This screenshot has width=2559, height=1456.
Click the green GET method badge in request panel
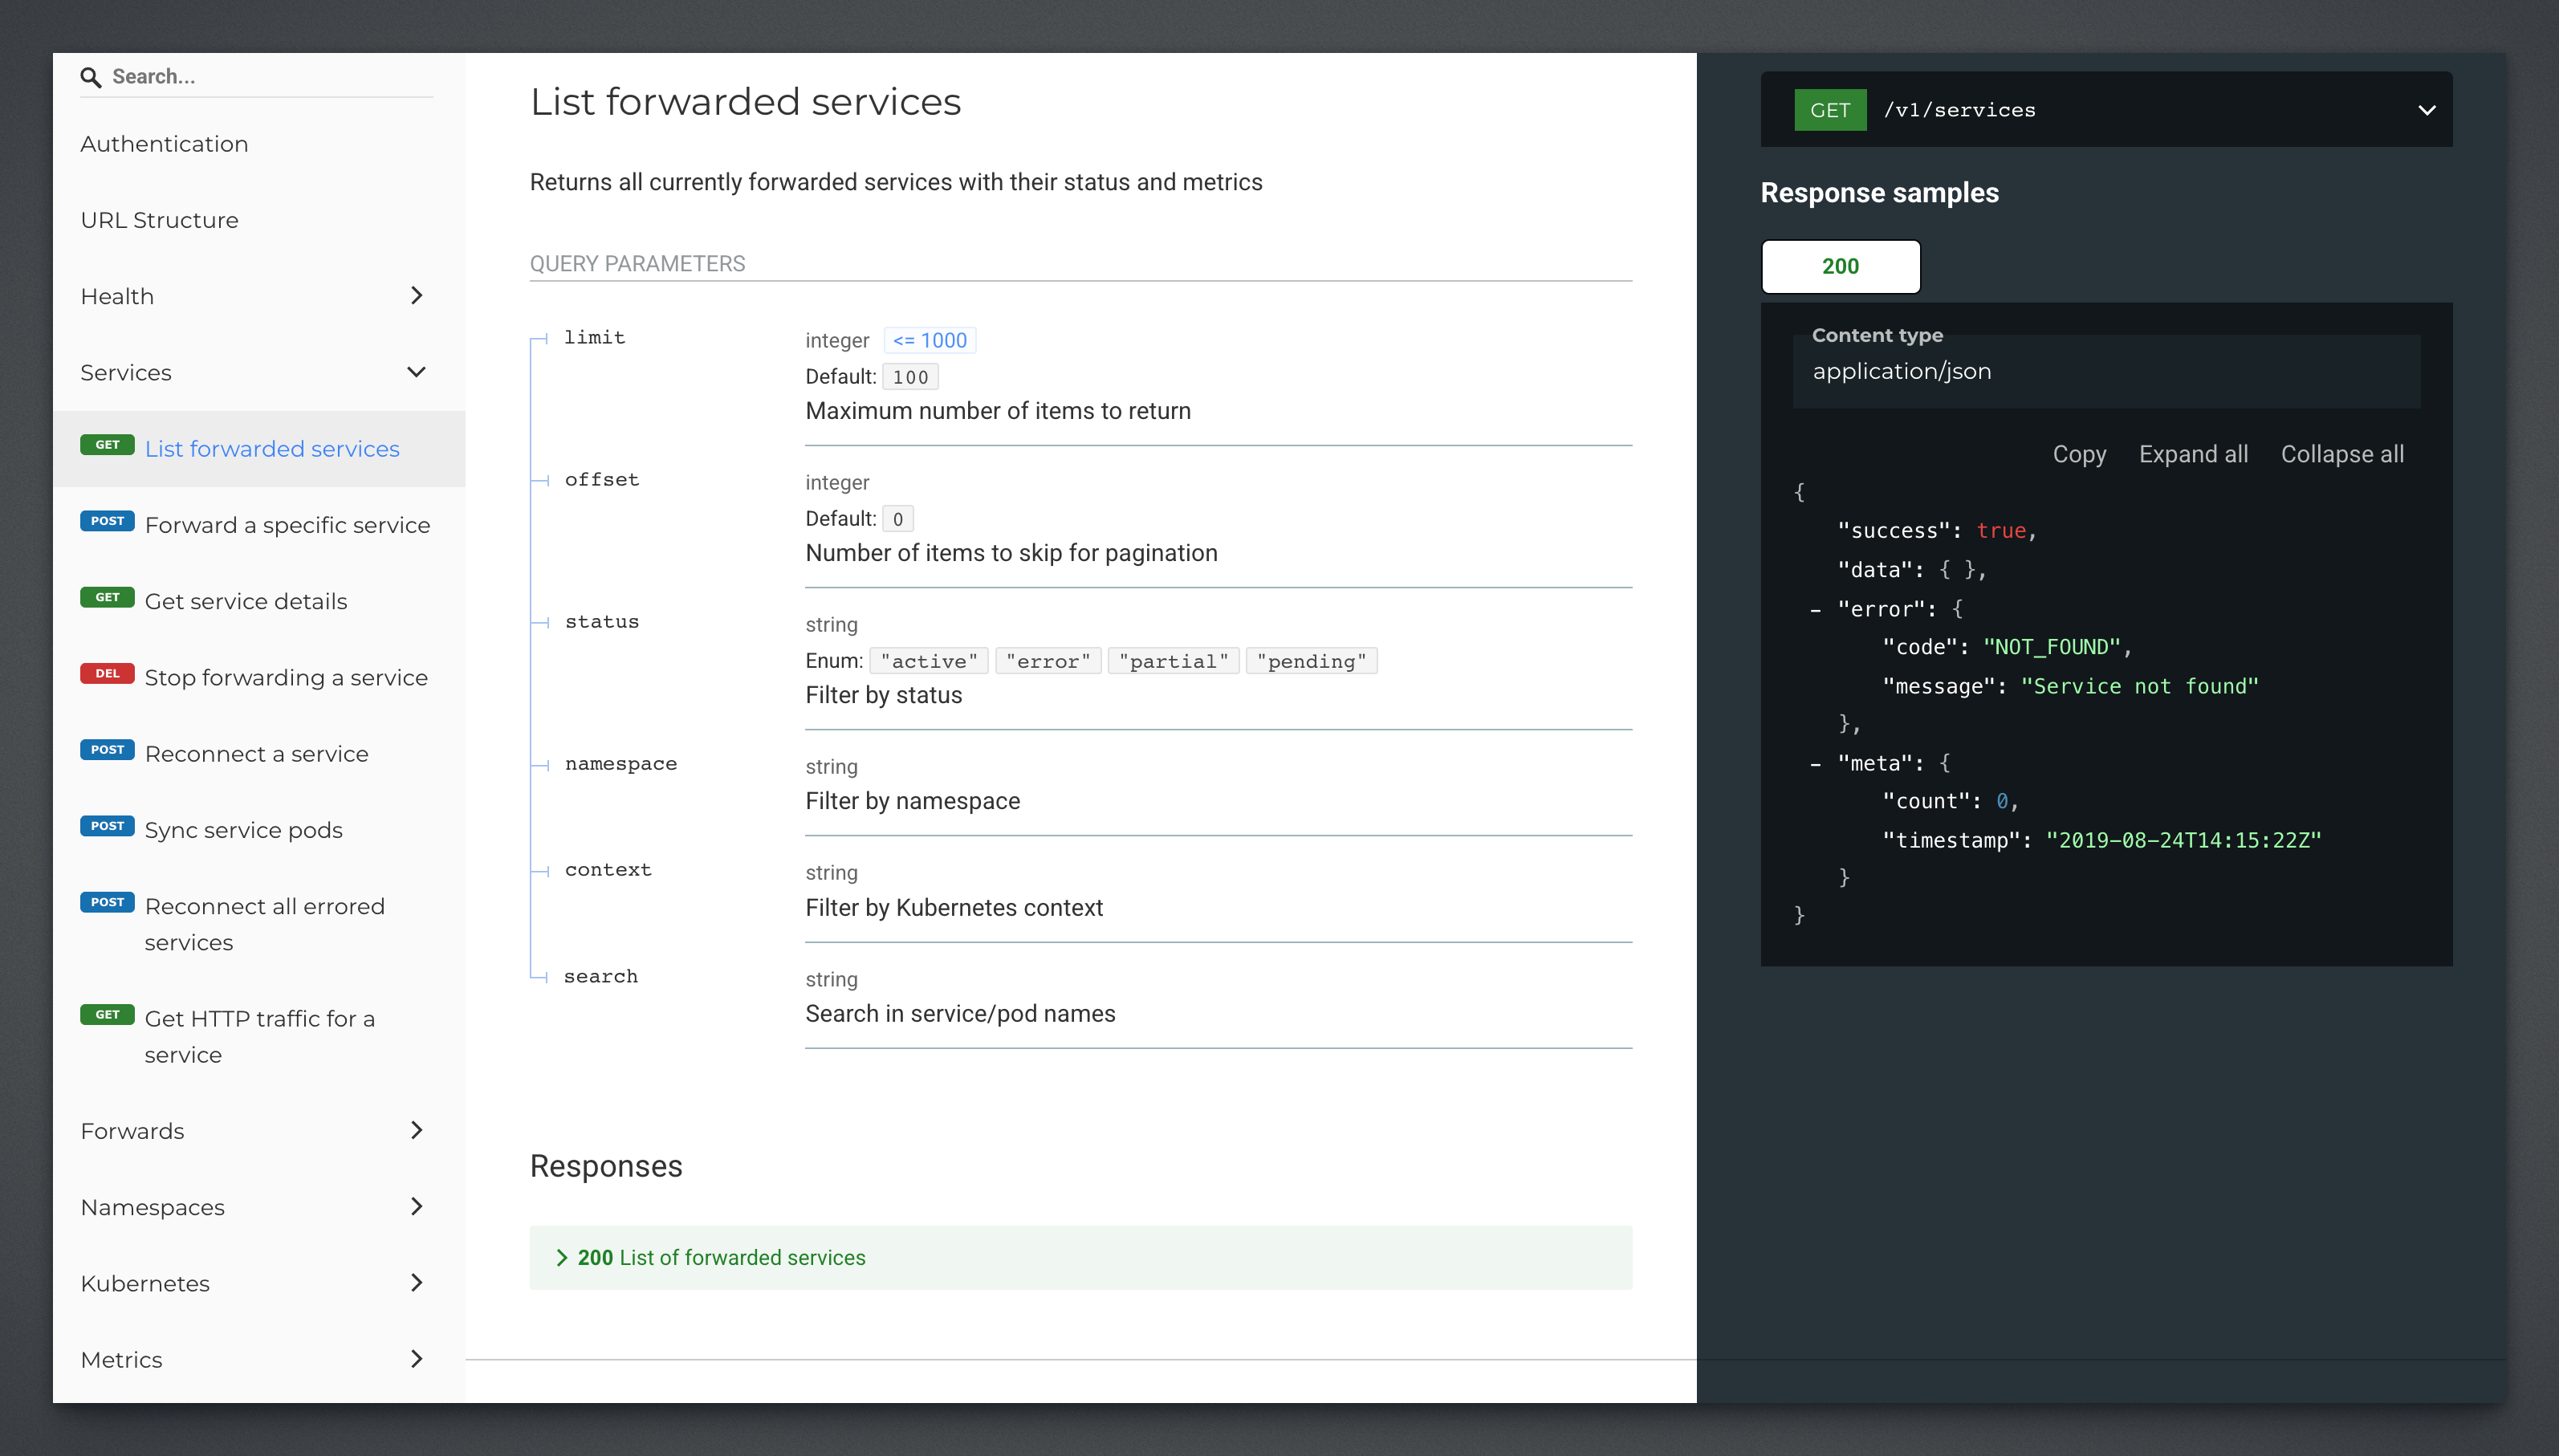[x=1829, y=109]
